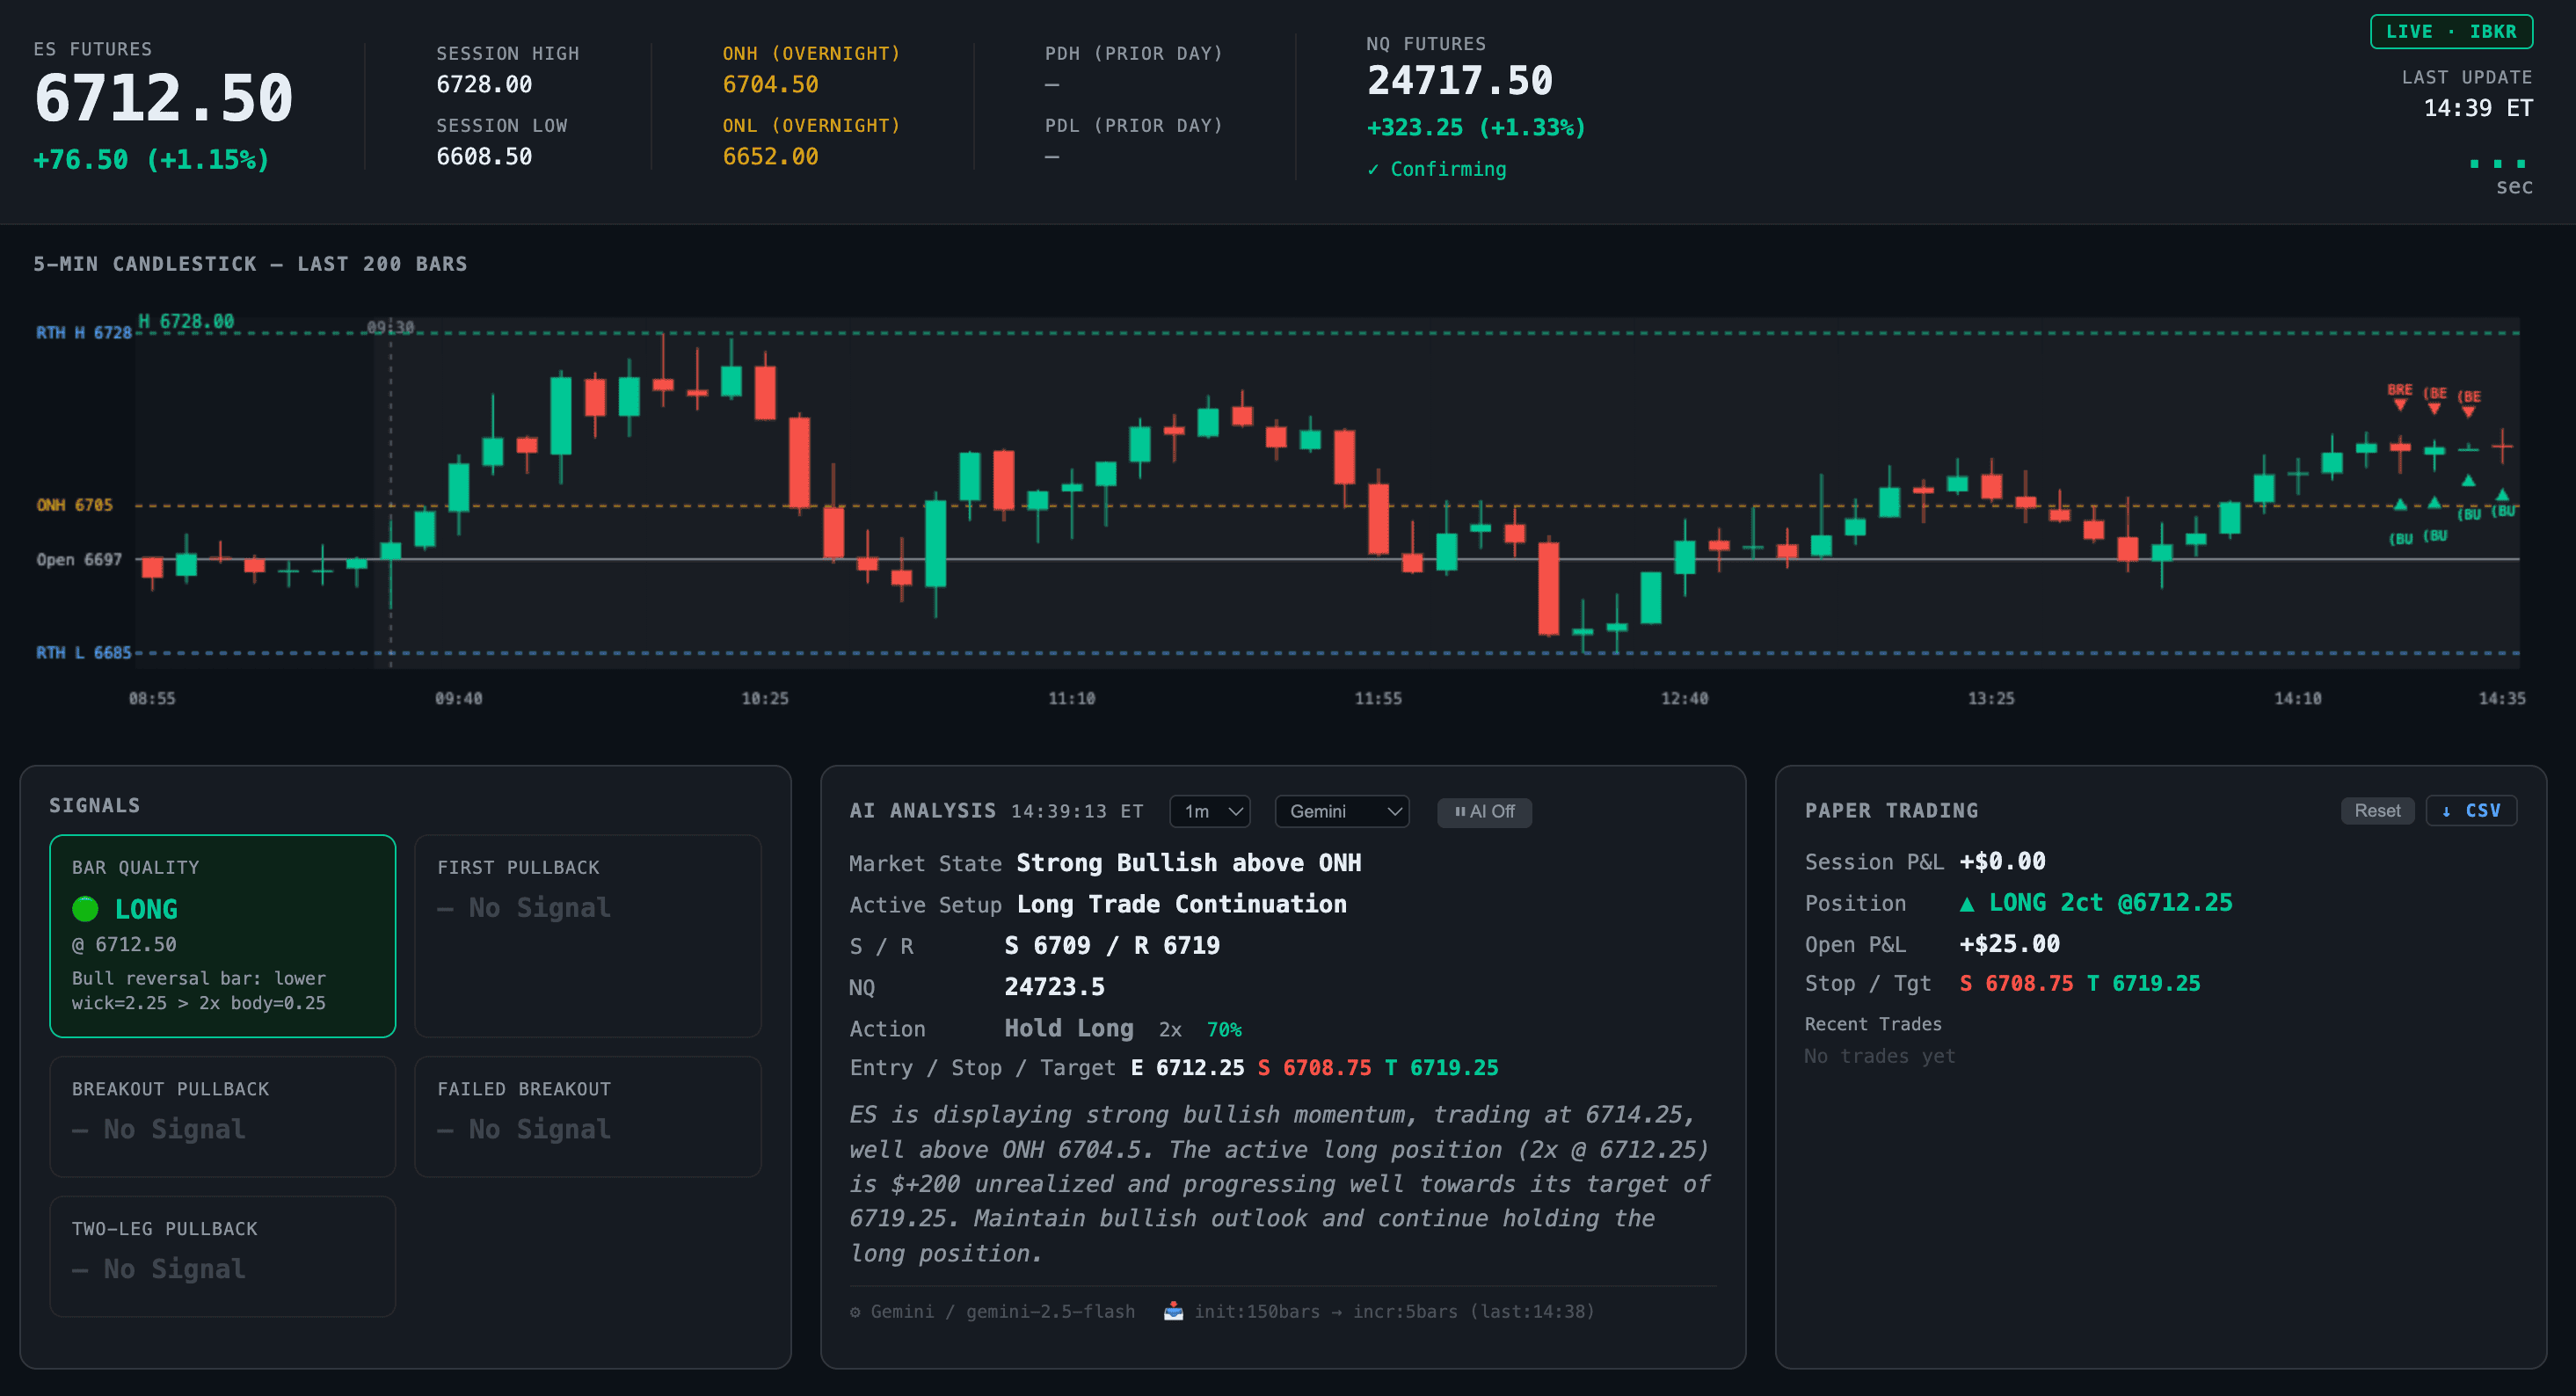Open the 1m timeframe dropdown
This screenshot has width=2576, height=1396.
[1209, 811]
